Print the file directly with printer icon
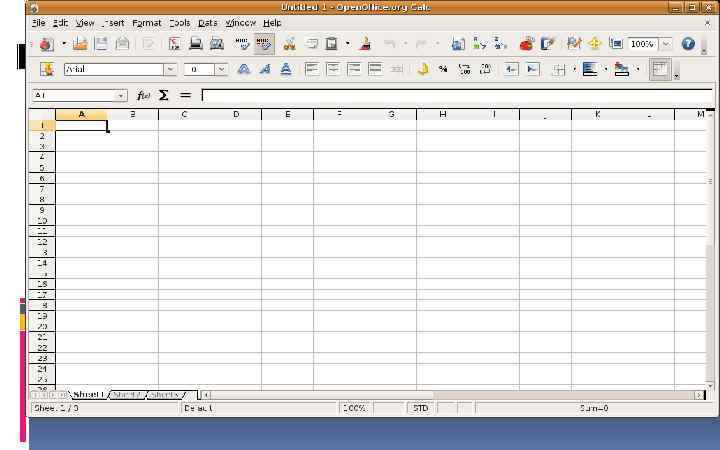720x450 pixels. pos(196,44)
